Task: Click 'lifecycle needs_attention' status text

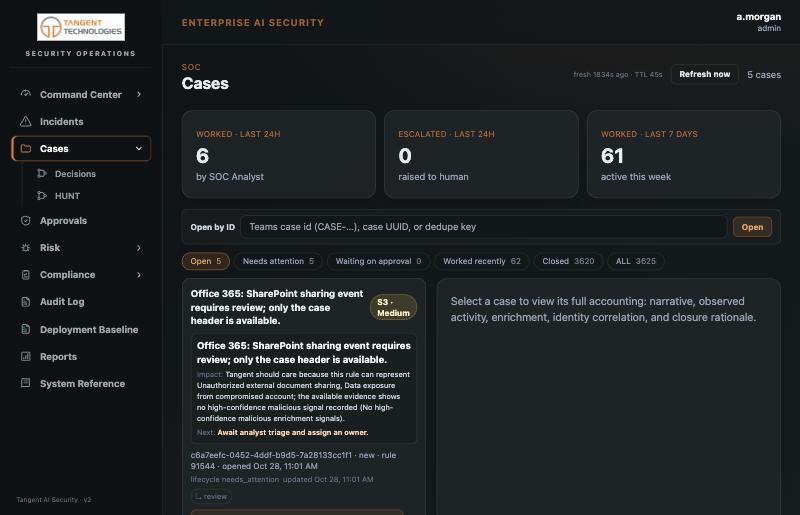Action: tap(235, 479)
